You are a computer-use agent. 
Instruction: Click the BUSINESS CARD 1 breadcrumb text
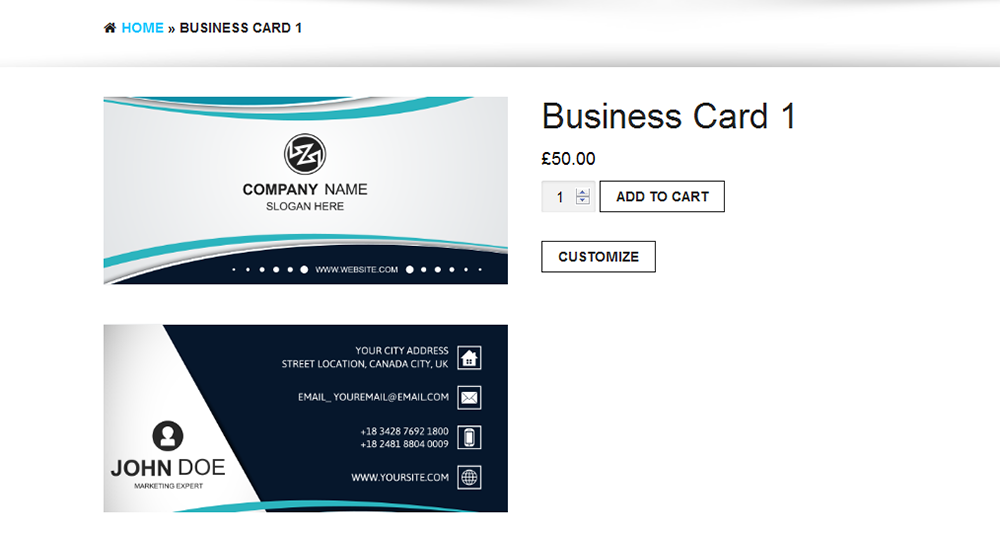coord(240,28)
